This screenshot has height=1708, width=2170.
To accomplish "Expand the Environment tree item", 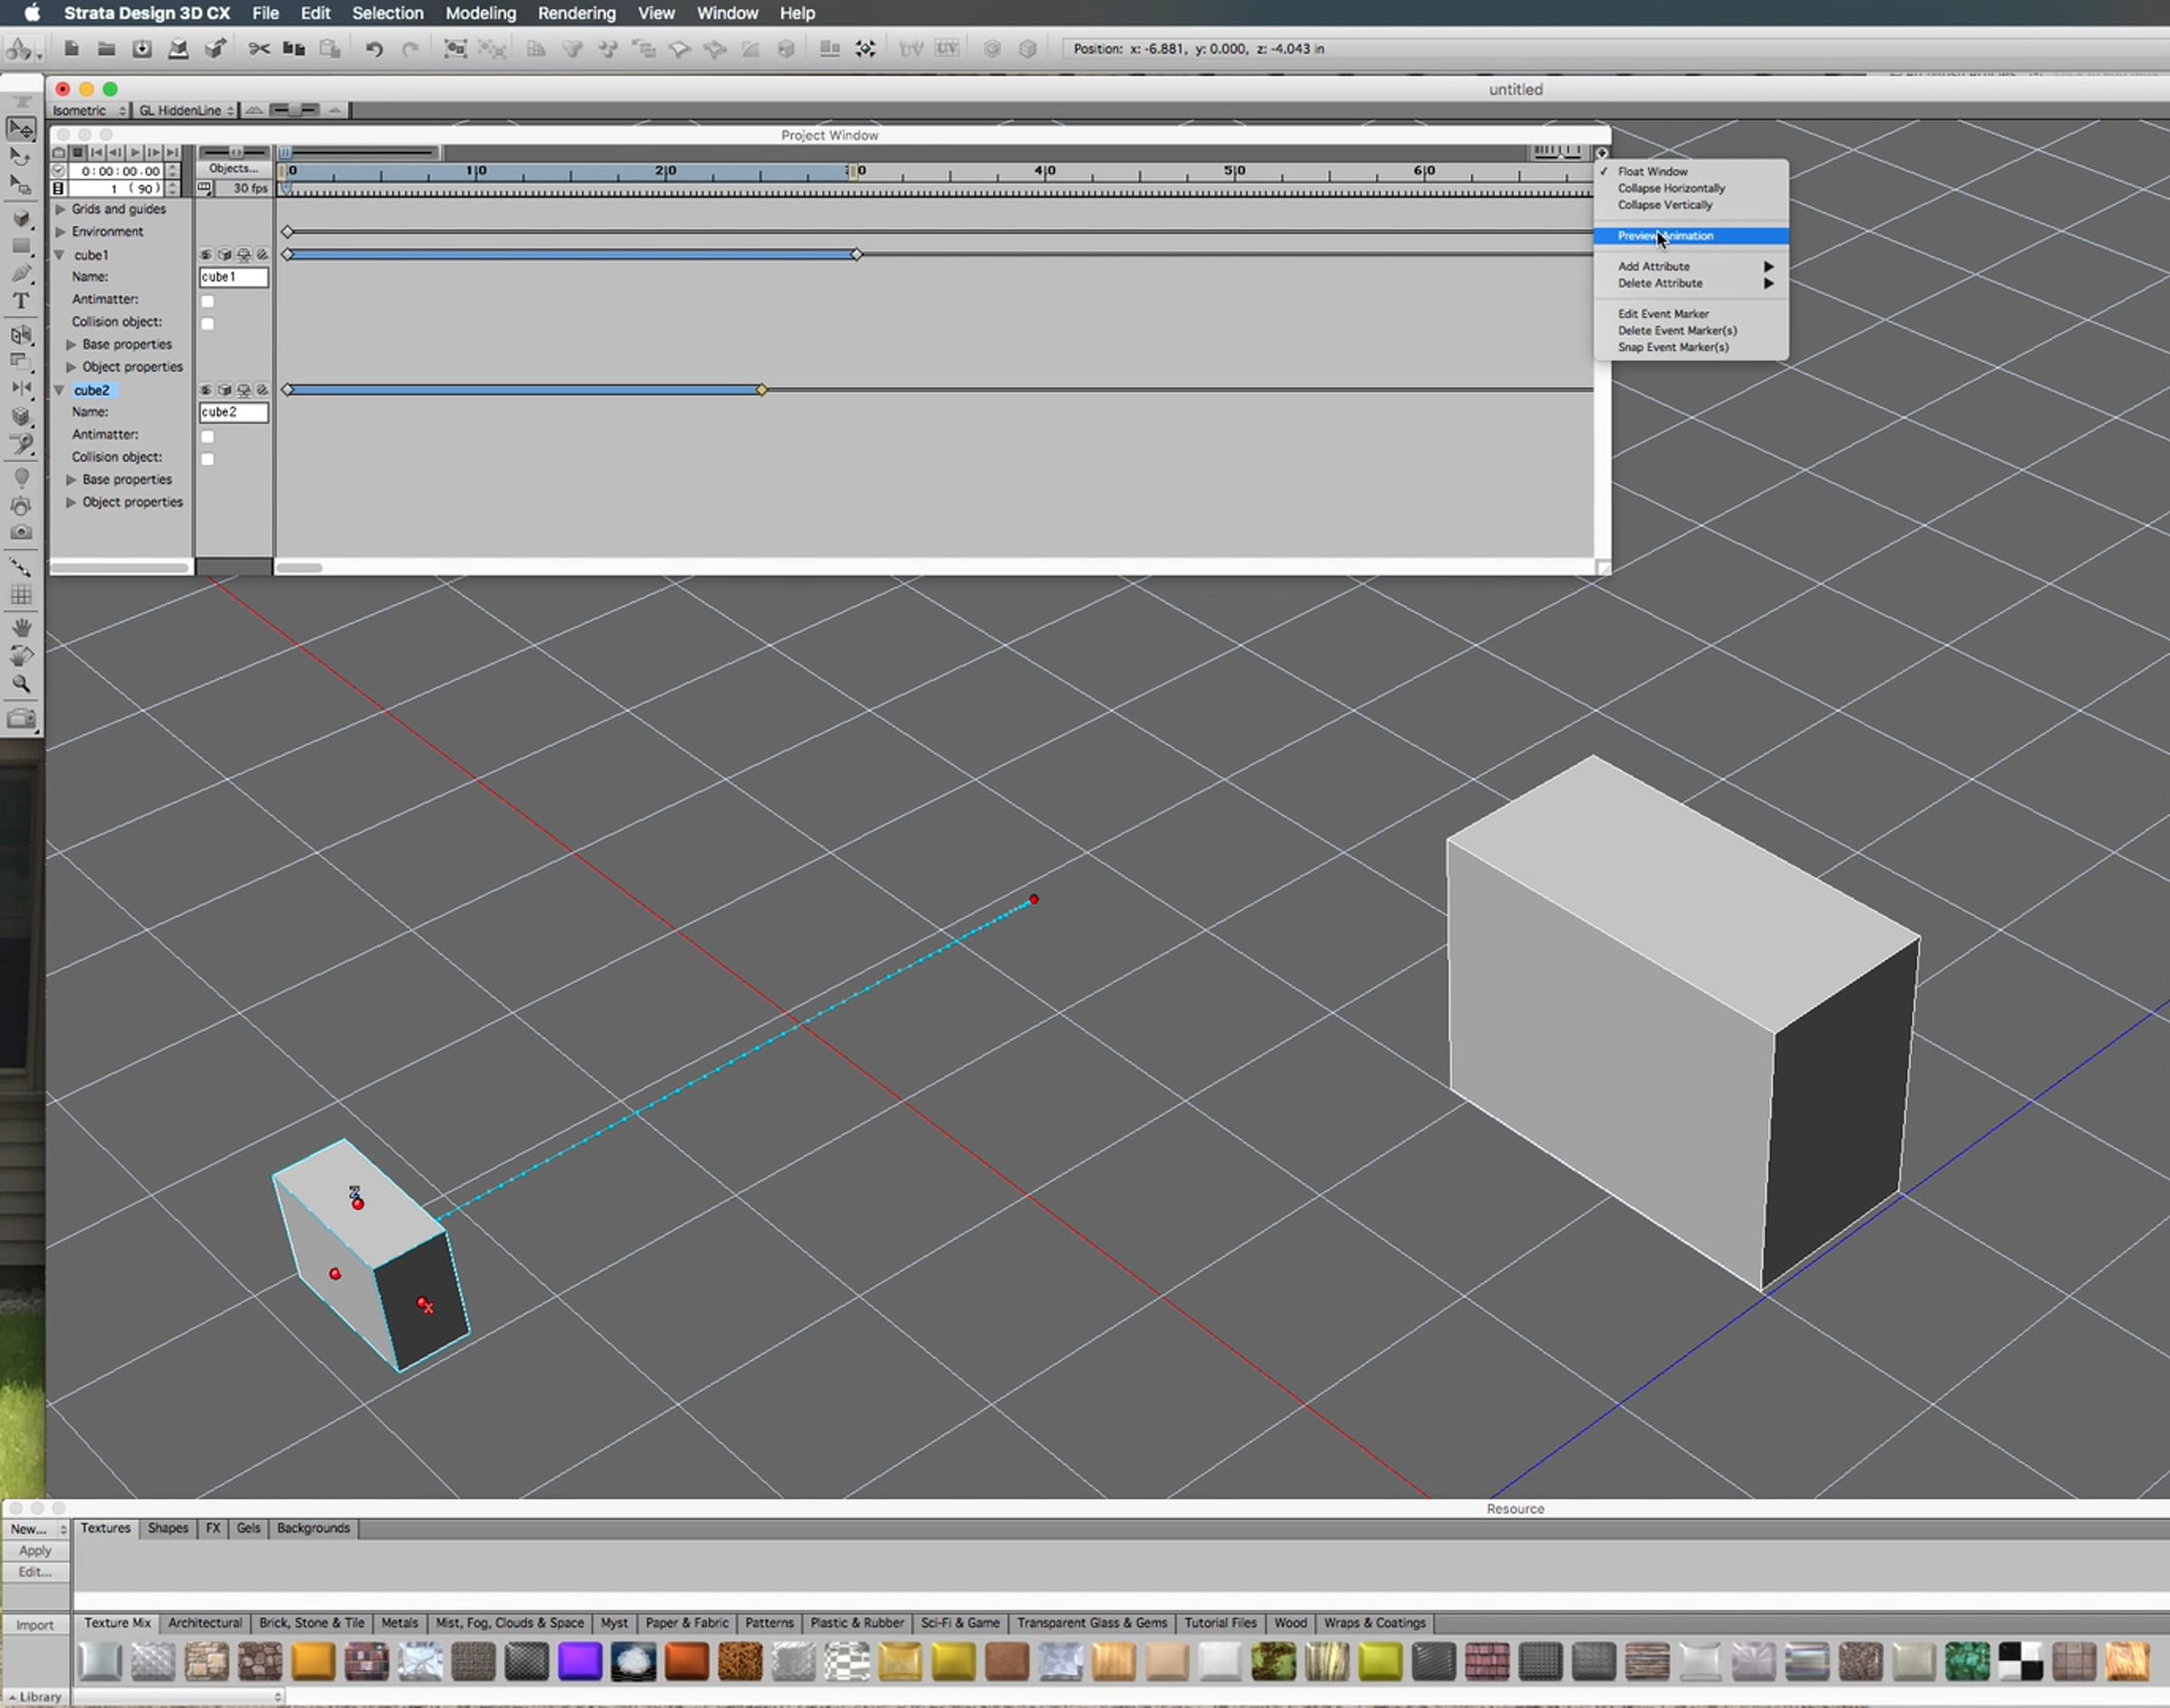I will [x=61, y=232].
